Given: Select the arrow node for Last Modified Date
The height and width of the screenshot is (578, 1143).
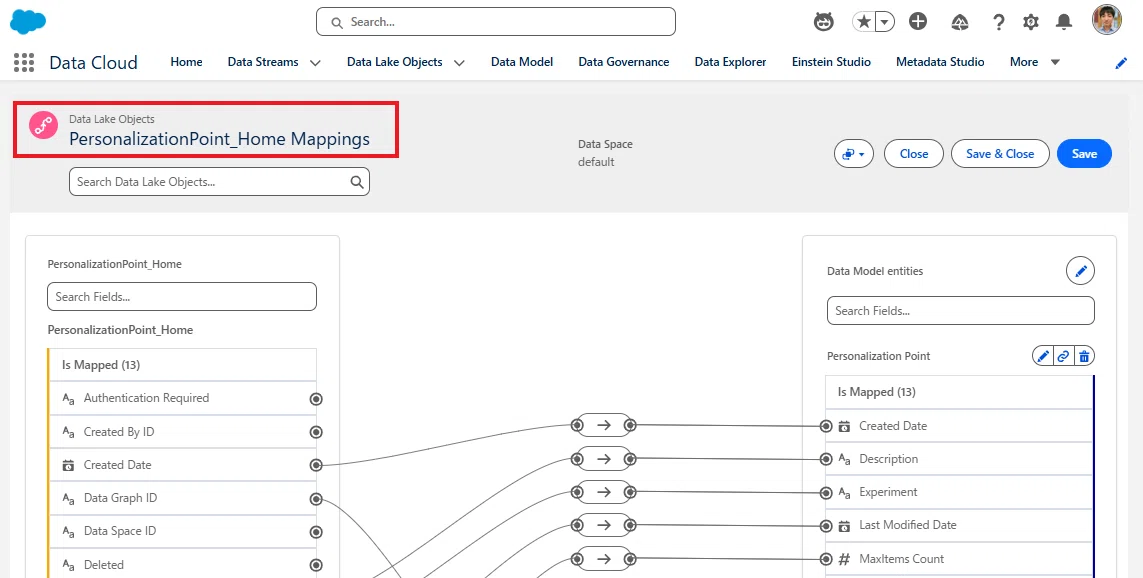Looking at the screenshot, I should pos(604,525).
